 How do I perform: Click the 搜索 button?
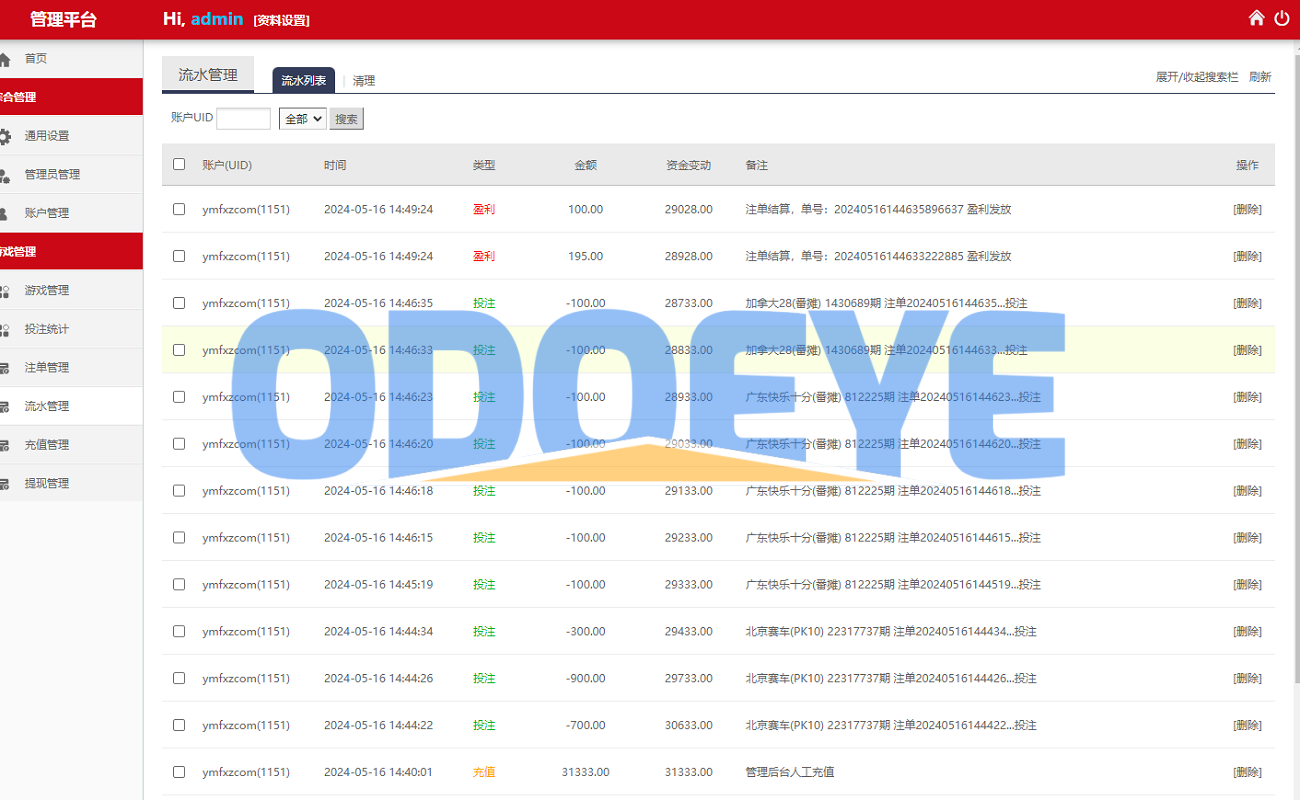coord(346,119)
